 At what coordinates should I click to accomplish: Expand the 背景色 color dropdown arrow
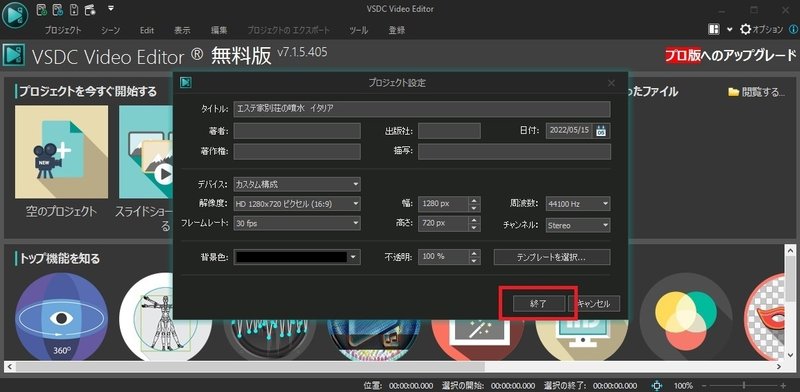tap(354, 257)
